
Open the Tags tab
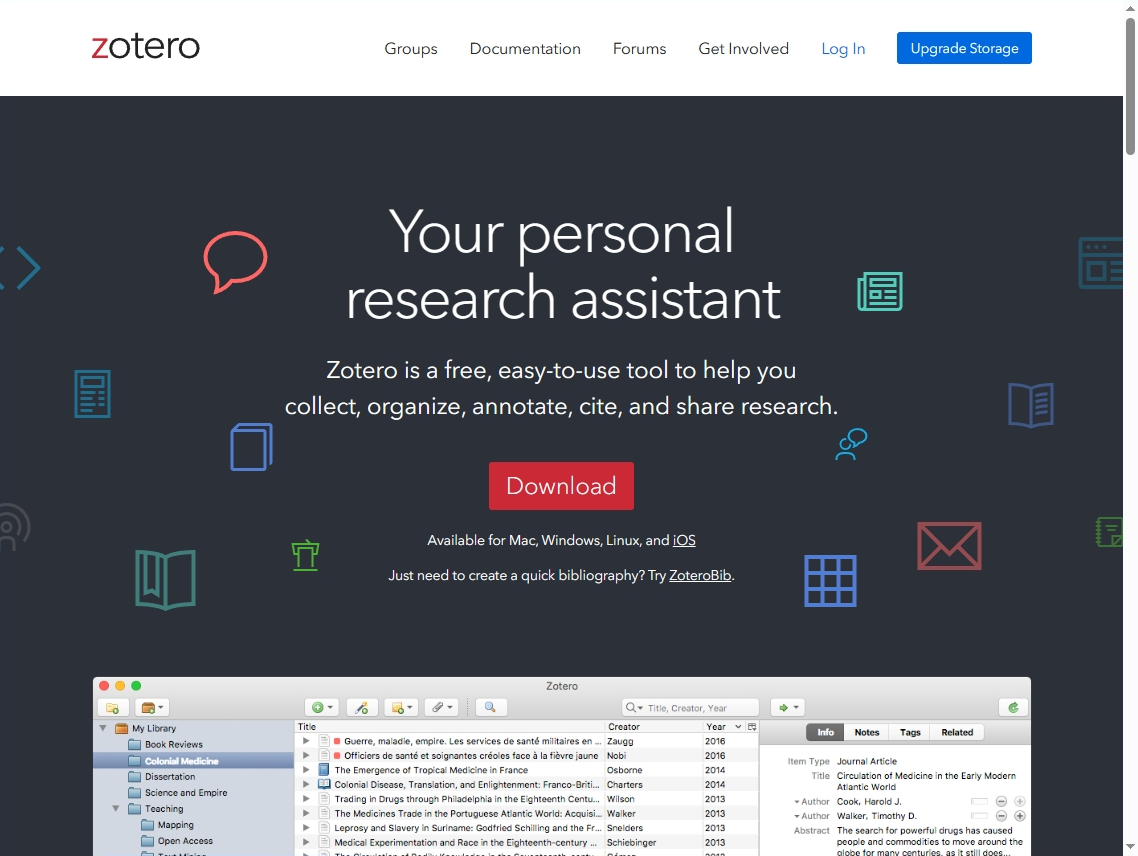pos(910,732)
